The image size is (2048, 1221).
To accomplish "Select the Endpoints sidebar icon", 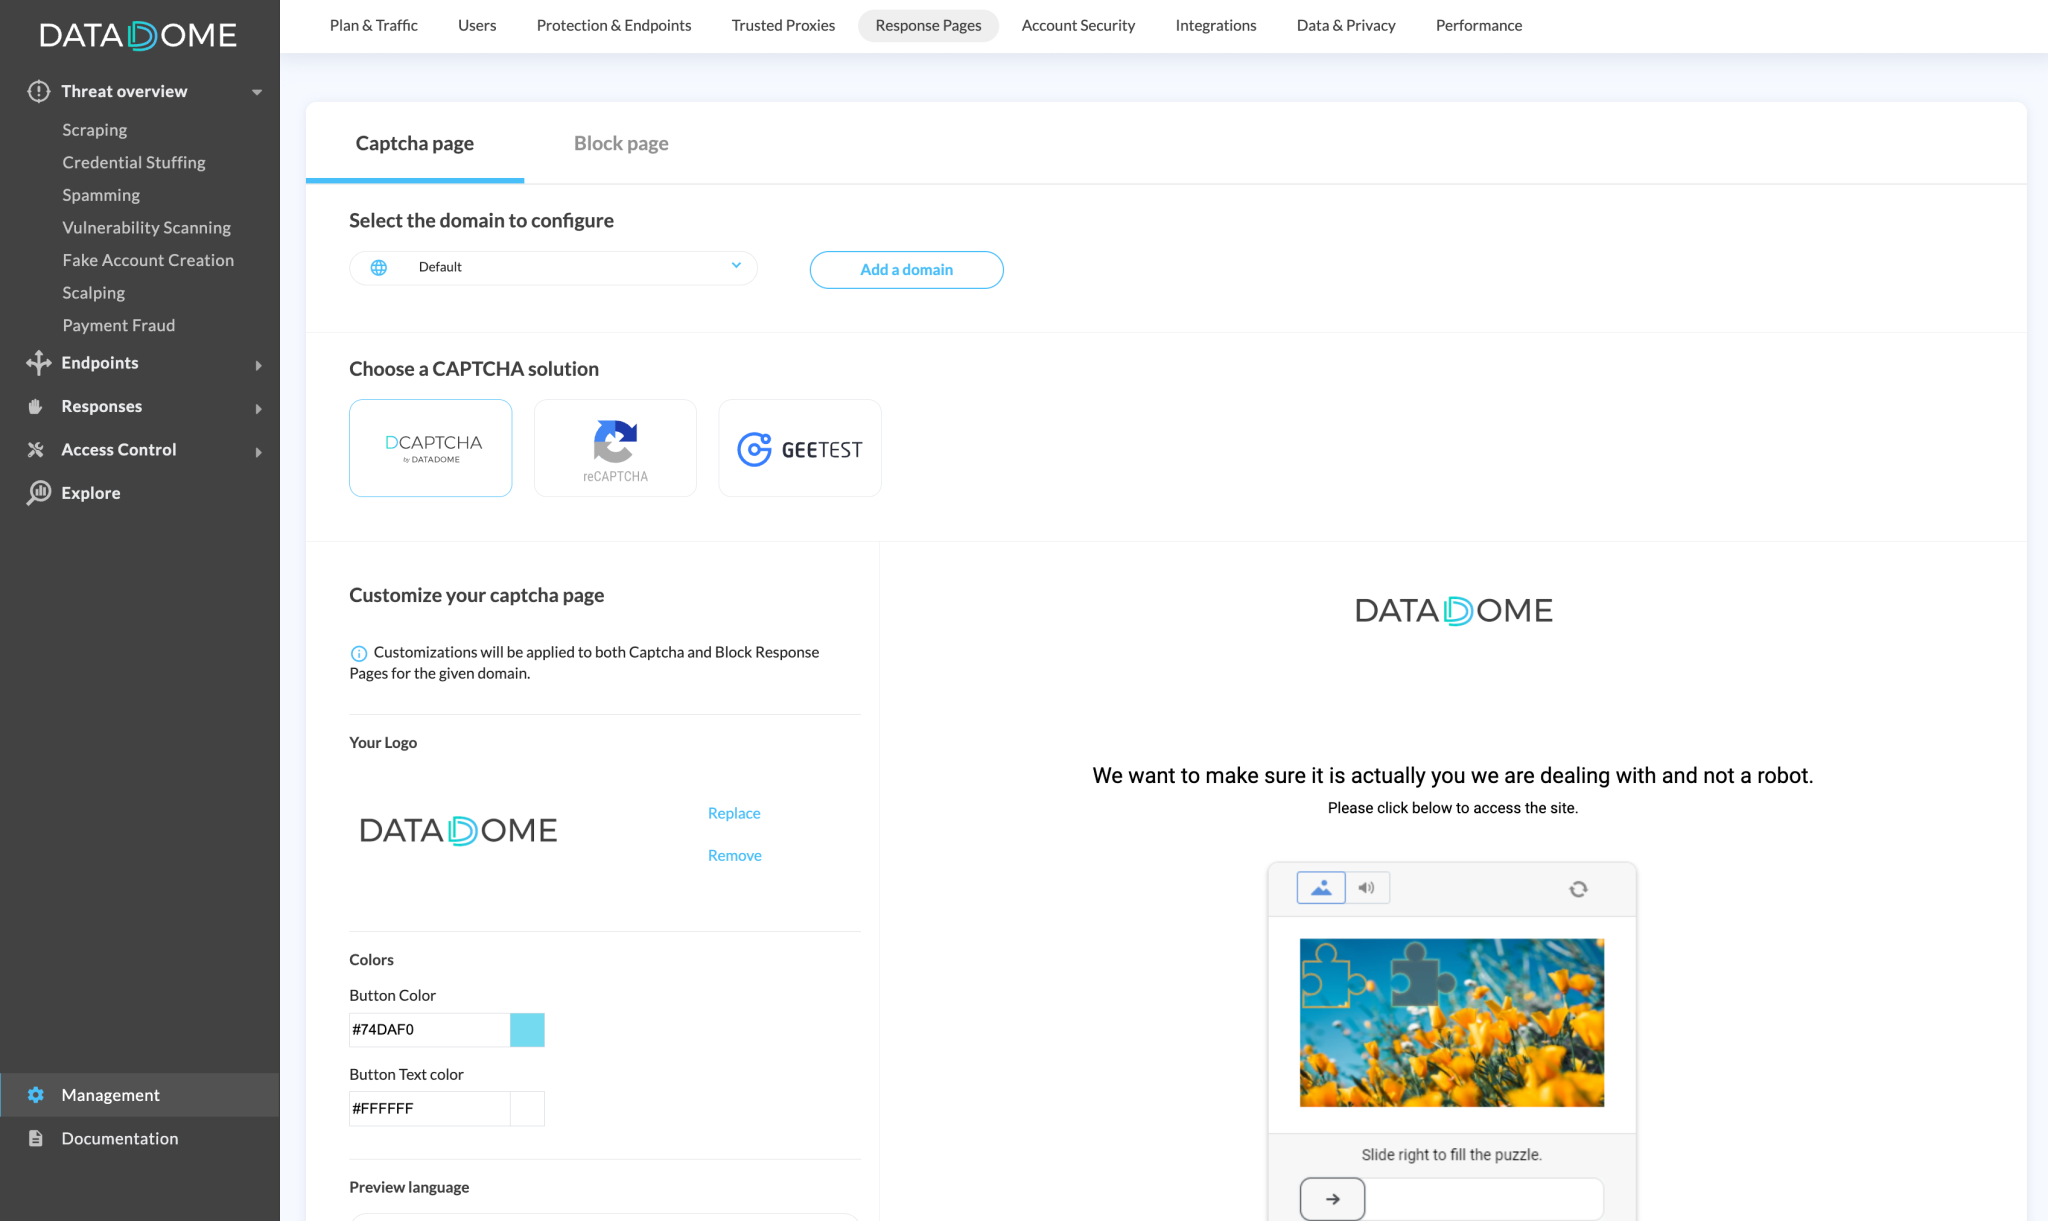I will coord(37,363).
